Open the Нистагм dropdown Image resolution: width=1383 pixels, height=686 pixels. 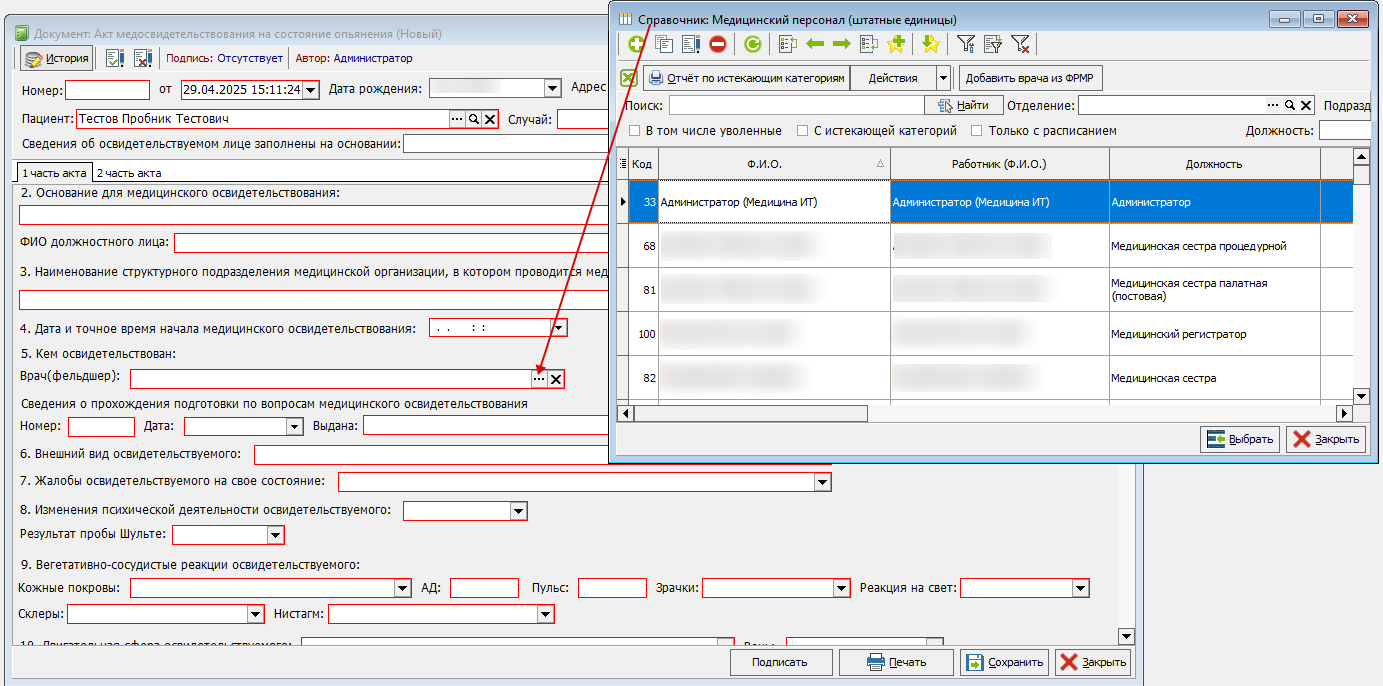[545, 614]
